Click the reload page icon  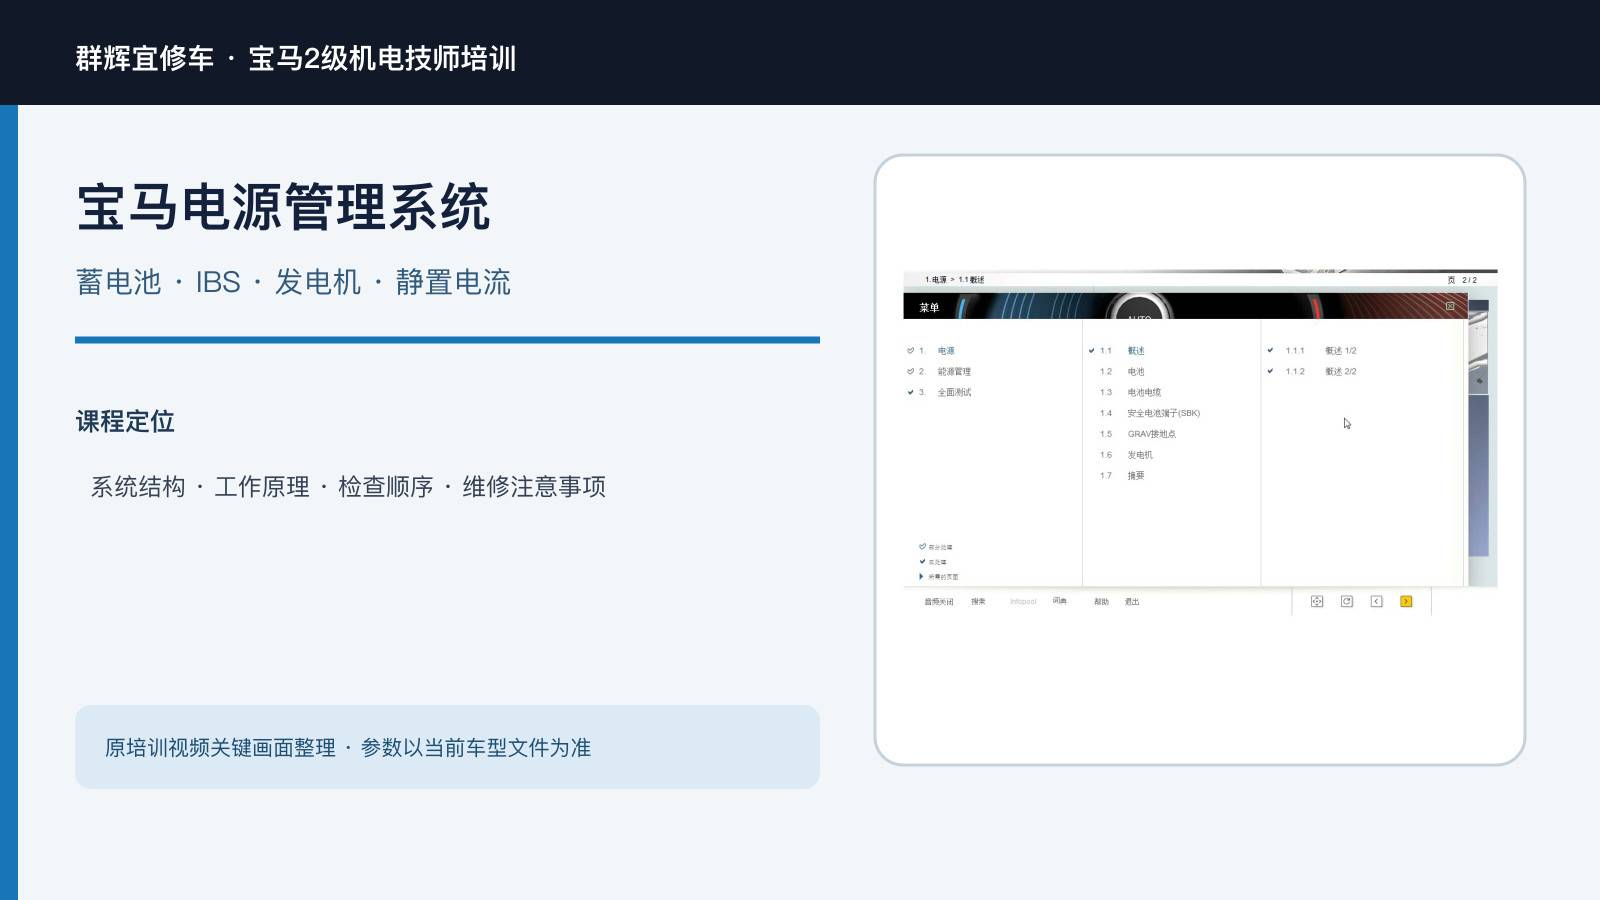point(1347,601)
